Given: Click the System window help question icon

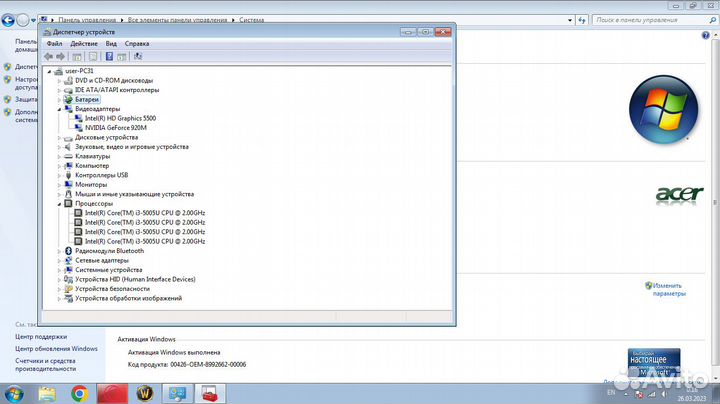Looking at the screenshot, I should 706,35.
